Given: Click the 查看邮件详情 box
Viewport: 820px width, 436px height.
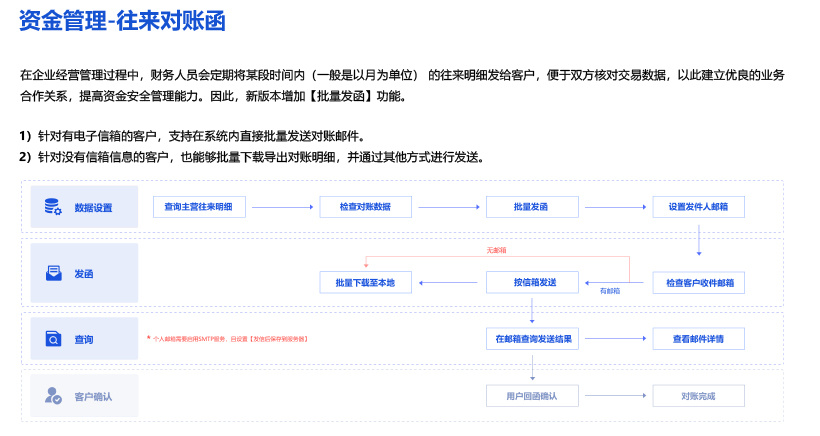Looking at the screenshot, I should point(698,339).
